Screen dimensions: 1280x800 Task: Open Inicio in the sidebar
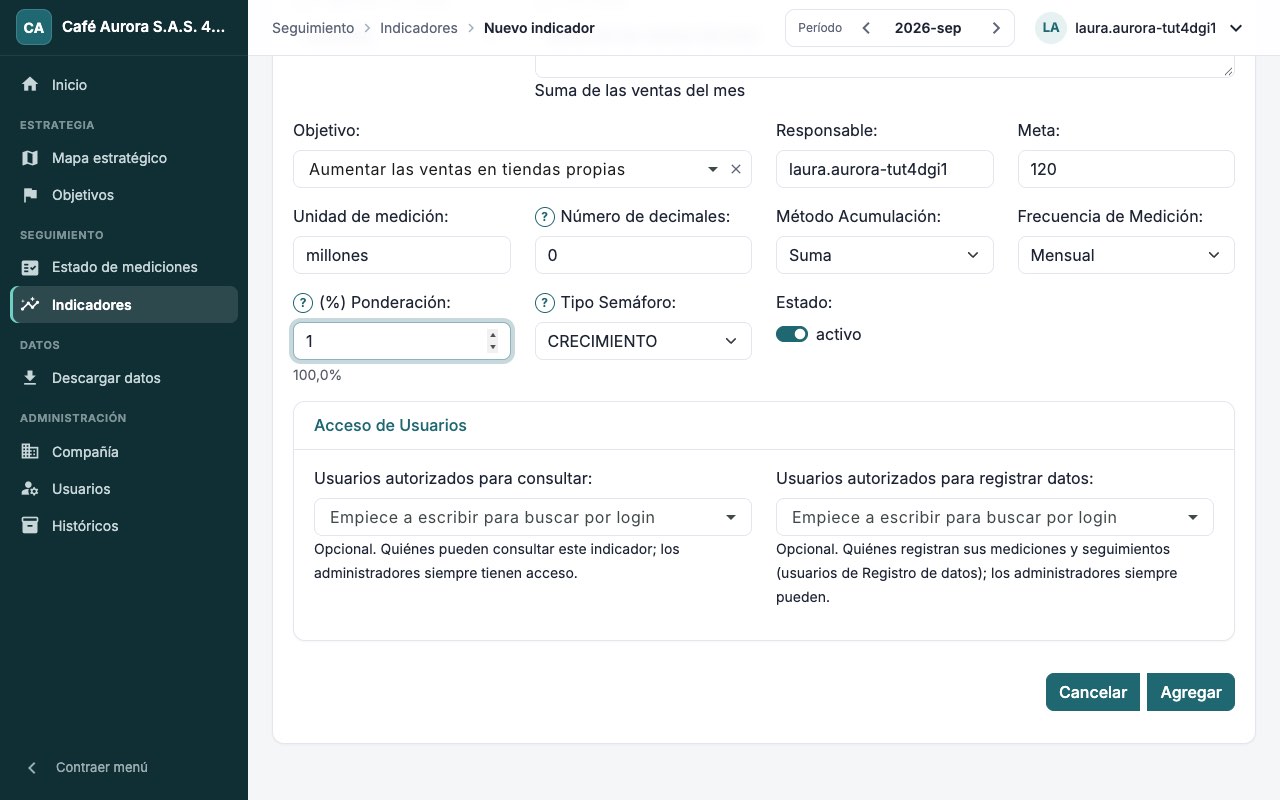pos(124,85)
